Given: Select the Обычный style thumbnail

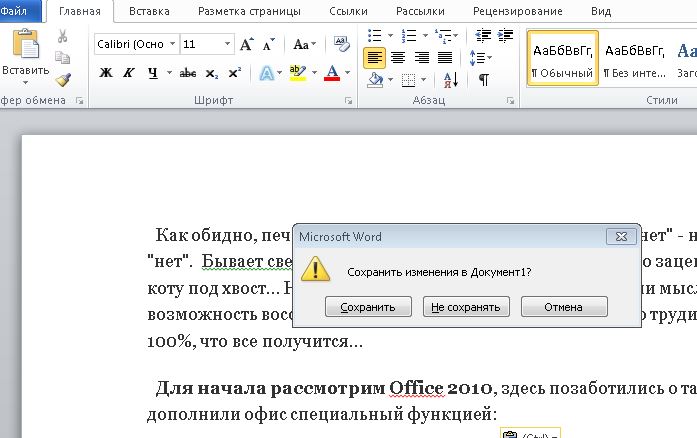Looking at the screenshot, I should pos(562,58).
